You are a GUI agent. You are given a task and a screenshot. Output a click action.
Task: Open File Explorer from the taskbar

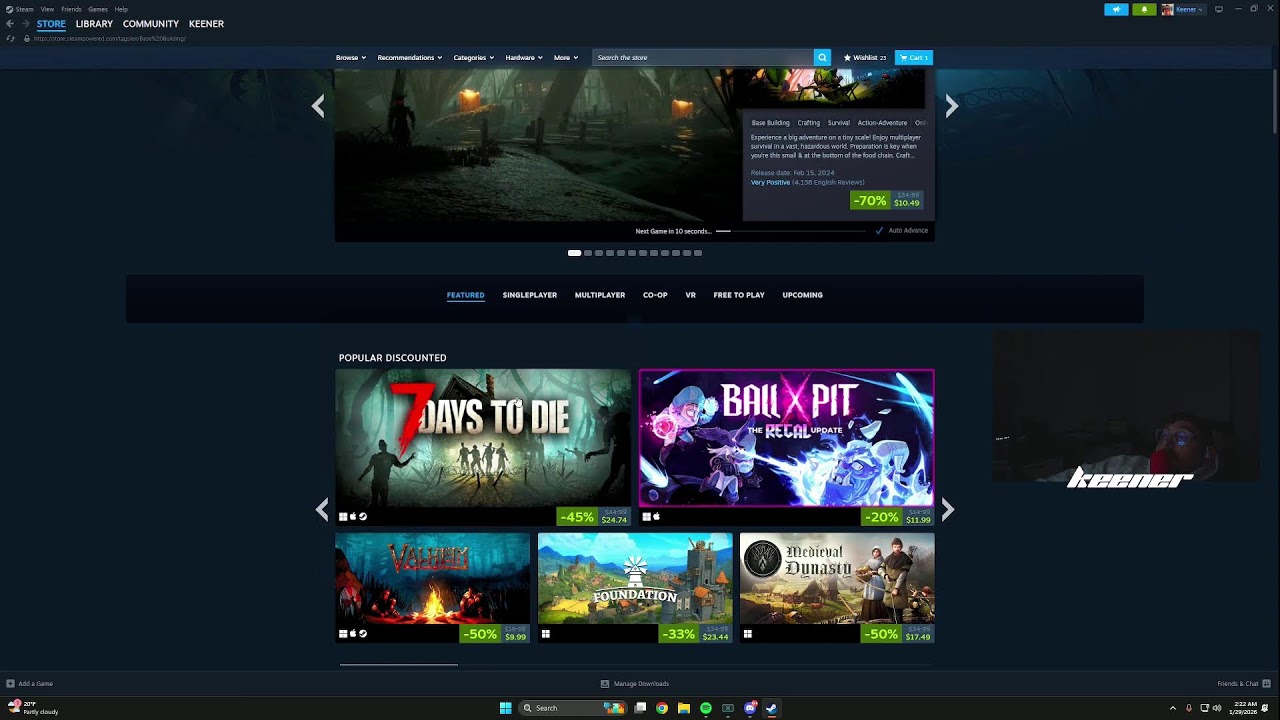684,708
